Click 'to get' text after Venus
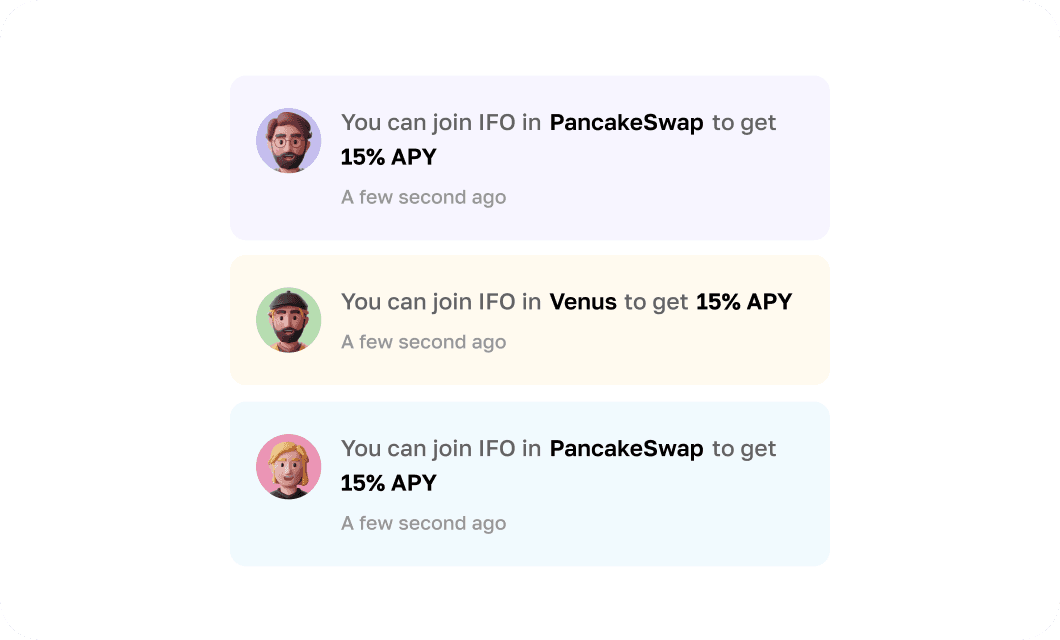Image resolution: width=1060 pixels, height=640 pixels. pos(656,302)
